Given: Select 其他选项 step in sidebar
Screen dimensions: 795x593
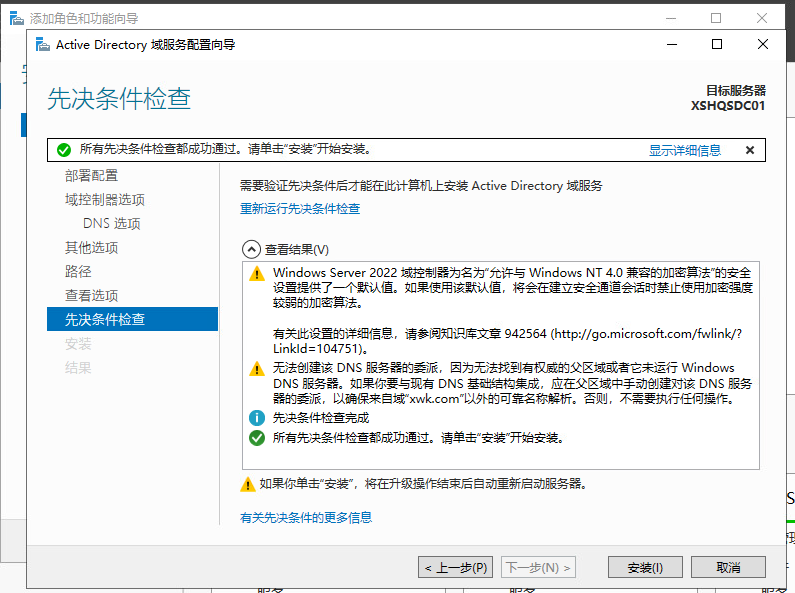Looking at the screenshot, I should click(x=91, y=247).
